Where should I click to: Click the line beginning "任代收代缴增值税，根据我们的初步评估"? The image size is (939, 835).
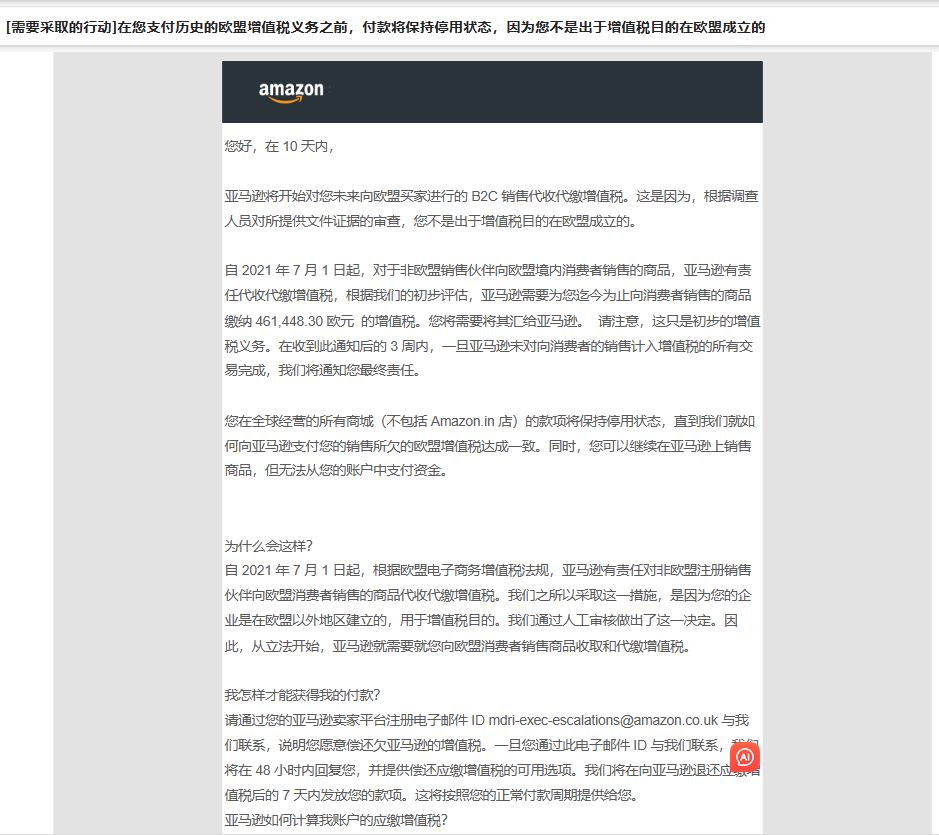tap(488, 295)
